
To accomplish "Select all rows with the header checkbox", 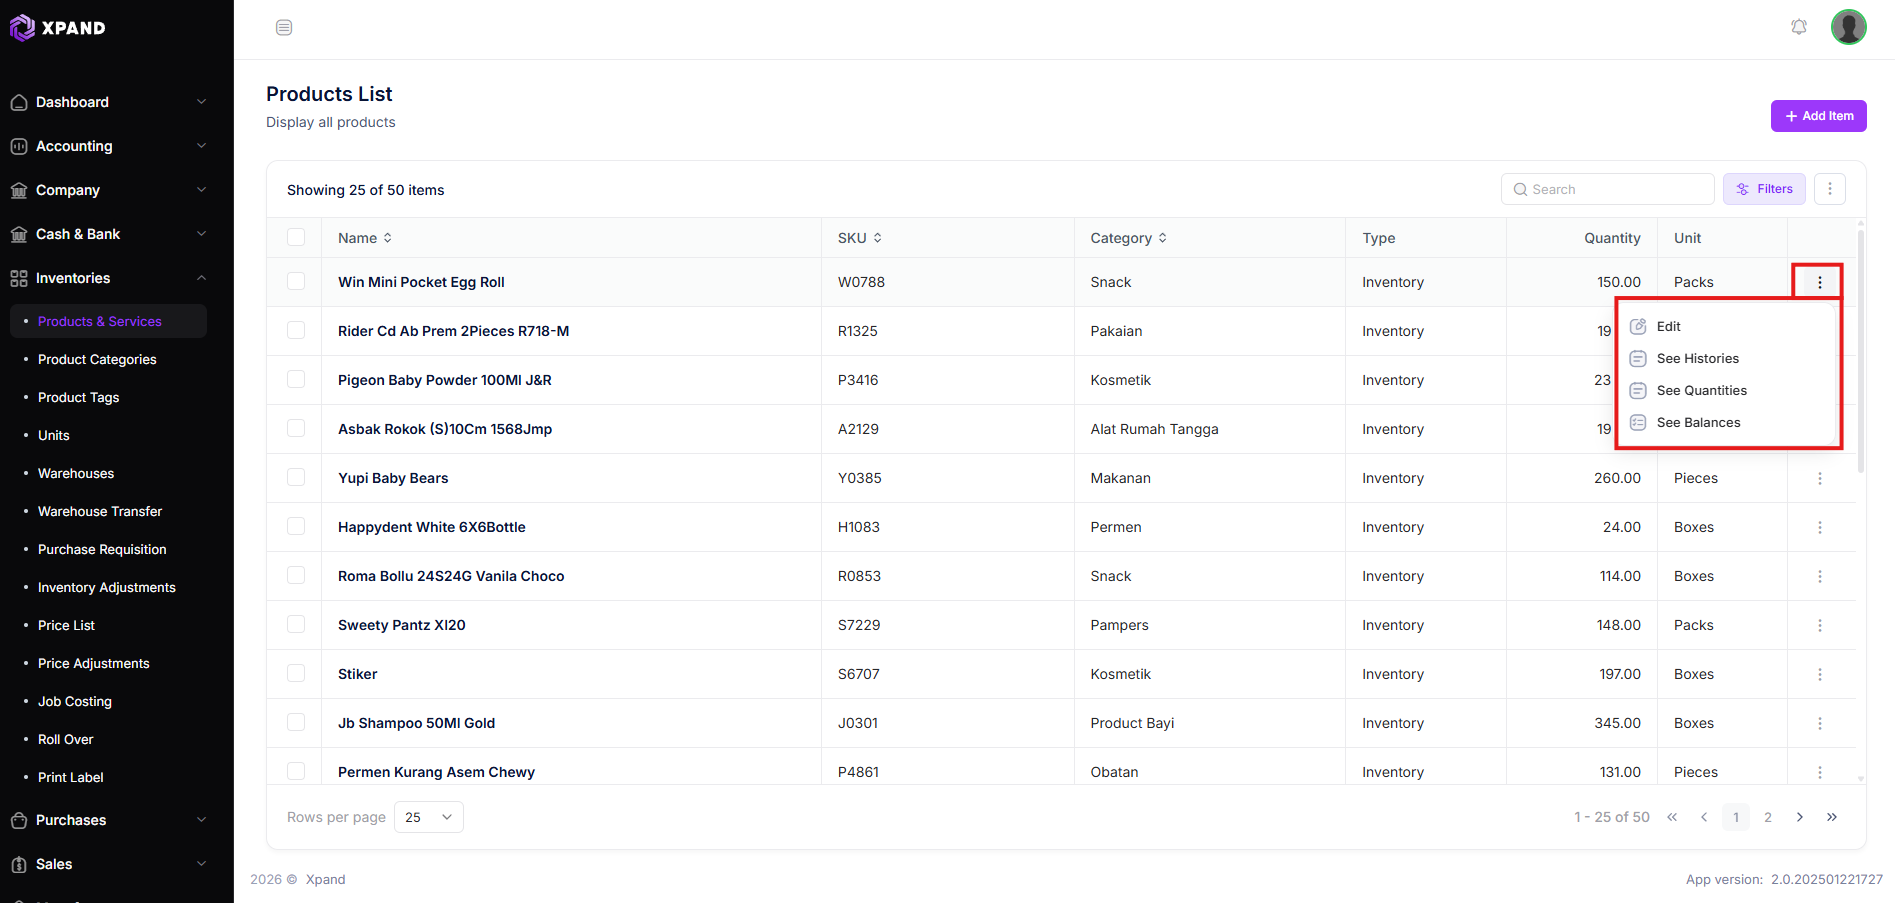I will pyautogui.click(x=296, y=237).
